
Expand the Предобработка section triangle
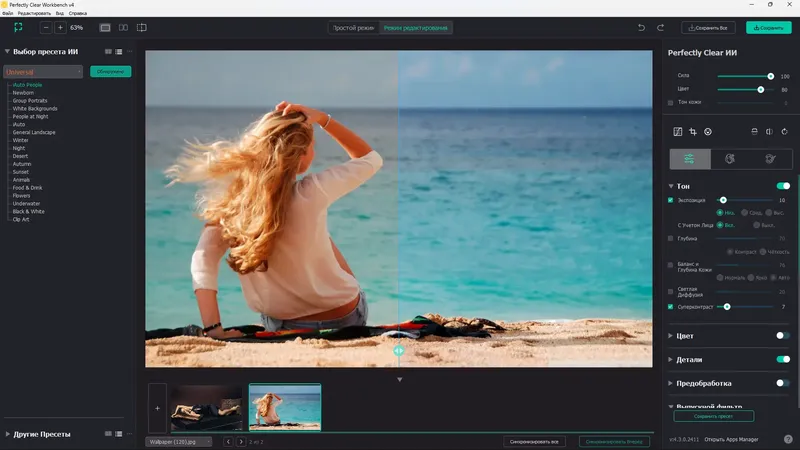(x=670, y=383)
